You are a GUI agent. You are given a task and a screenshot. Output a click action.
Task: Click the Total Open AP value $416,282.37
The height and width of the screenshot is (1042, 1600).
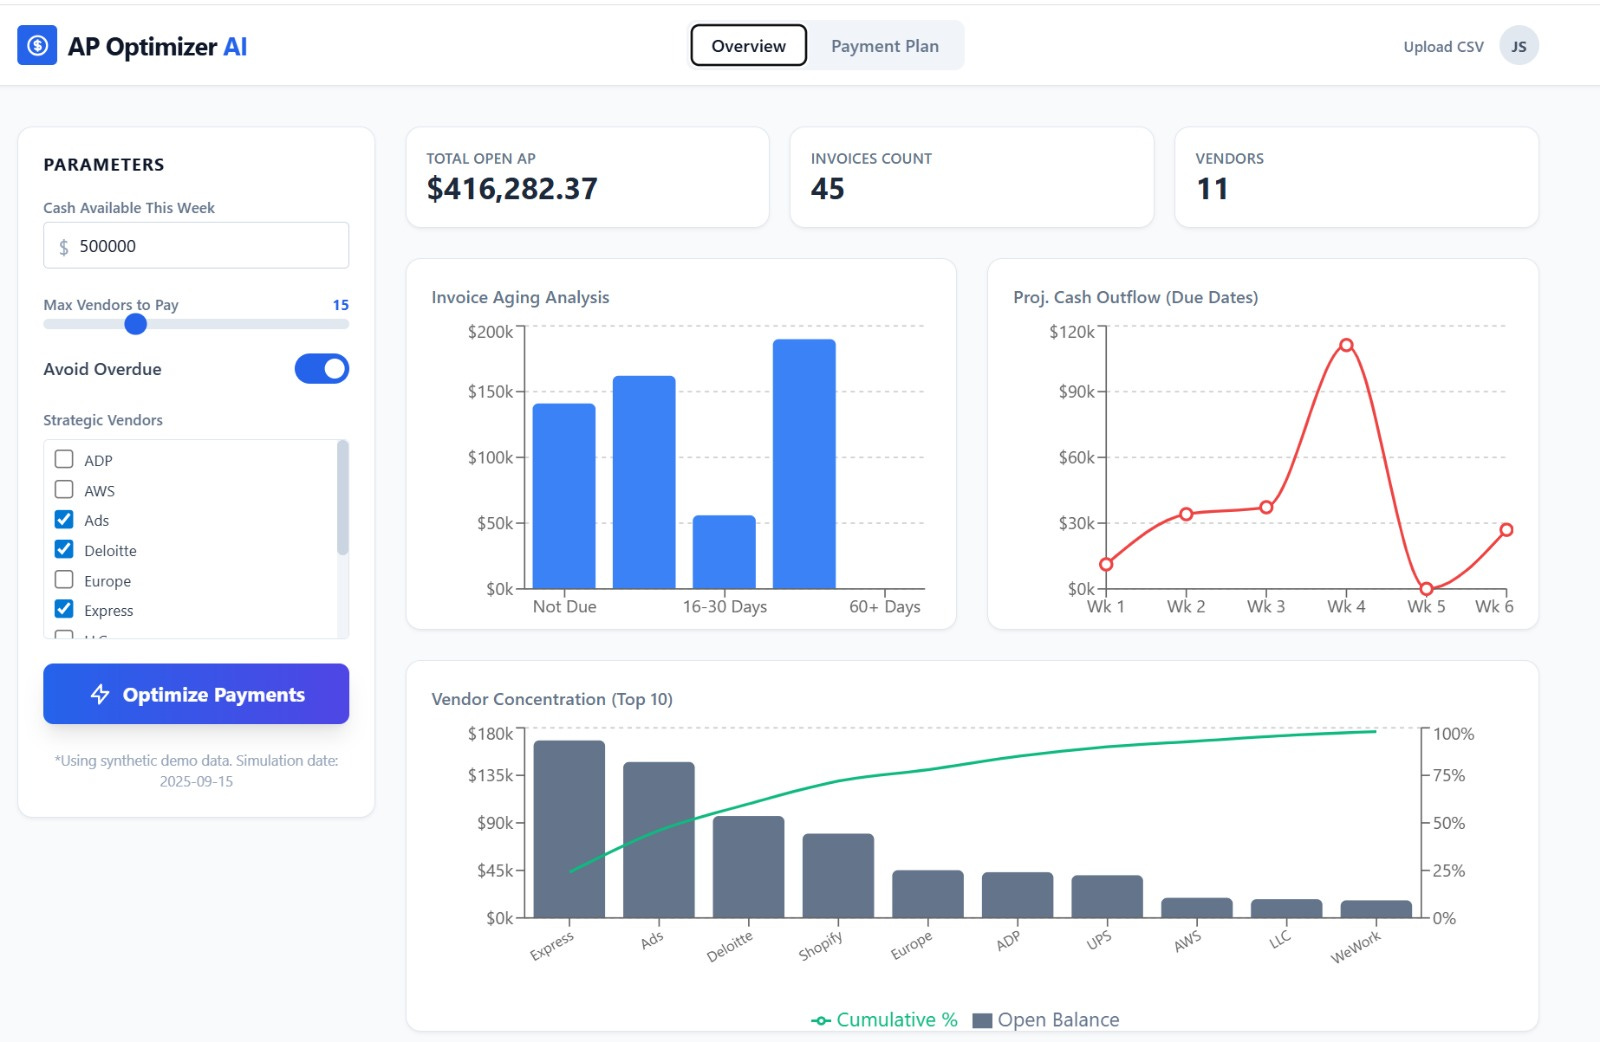(x=512, y=189)
